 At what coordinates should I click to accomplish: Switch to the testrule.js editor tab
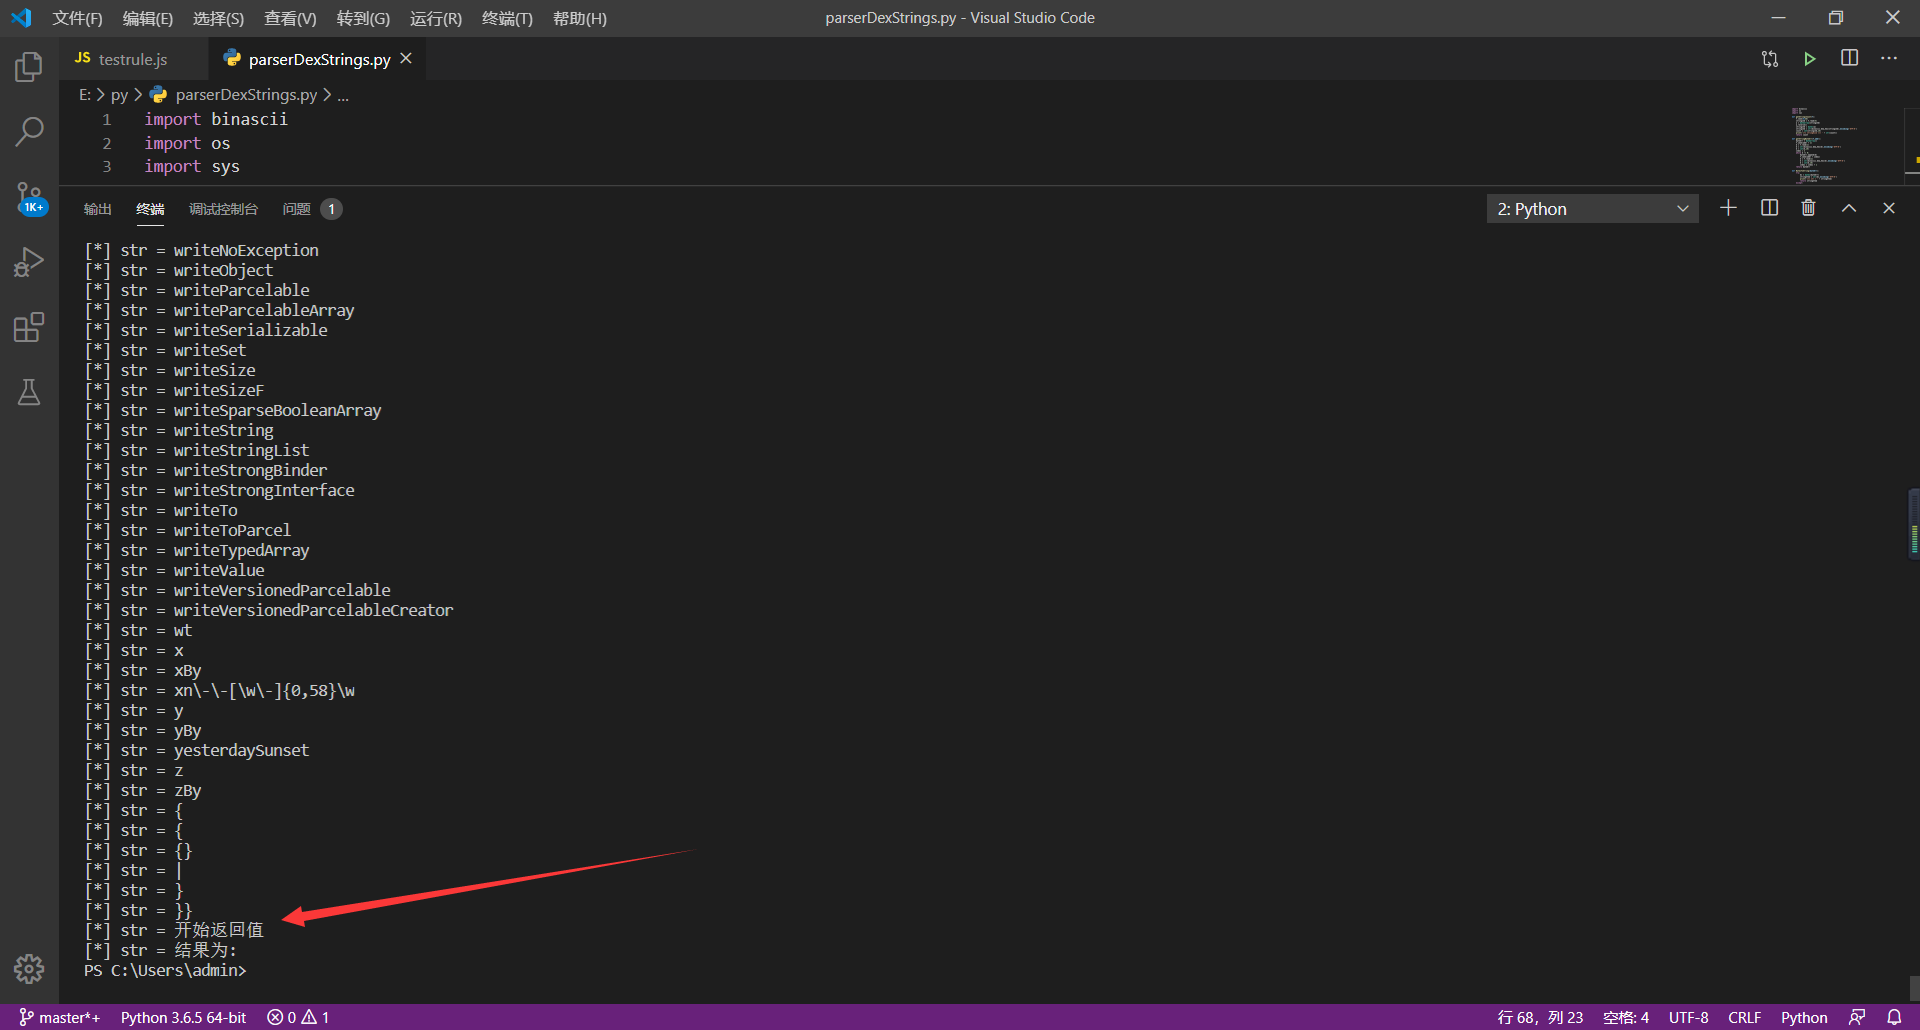coord(132,59)
